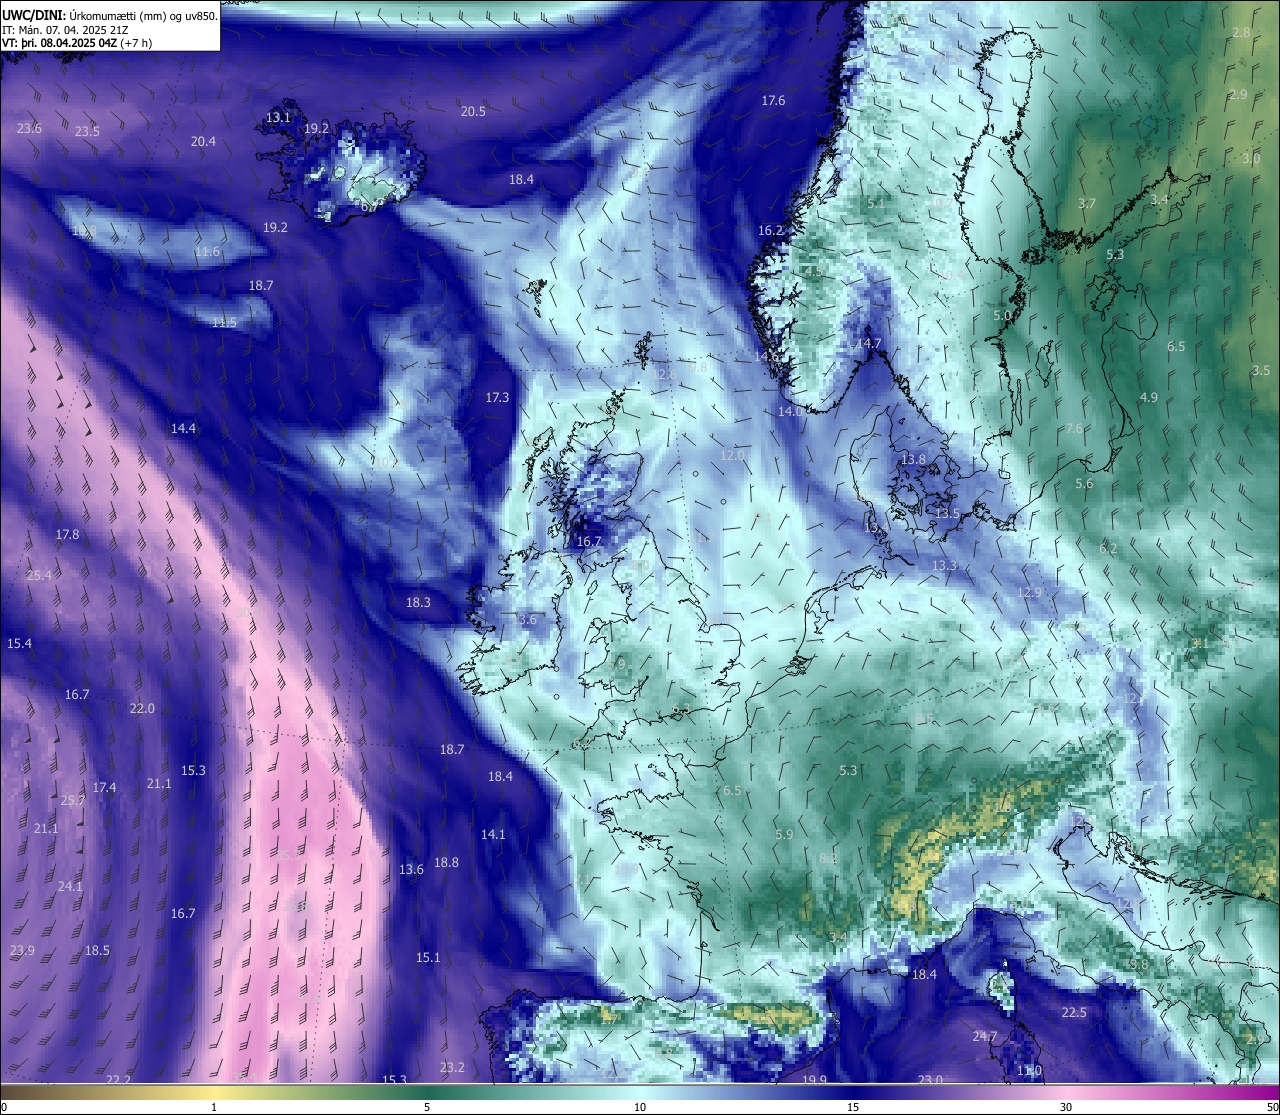Click the 13.5 value label
Screen dimensions: 1280x1115
tap(947, 514)
